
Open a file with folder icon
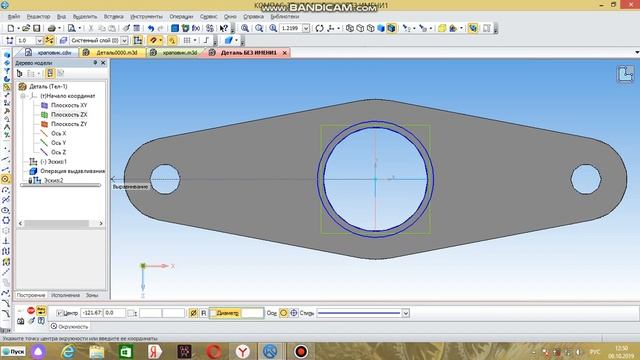click(26, 28)
